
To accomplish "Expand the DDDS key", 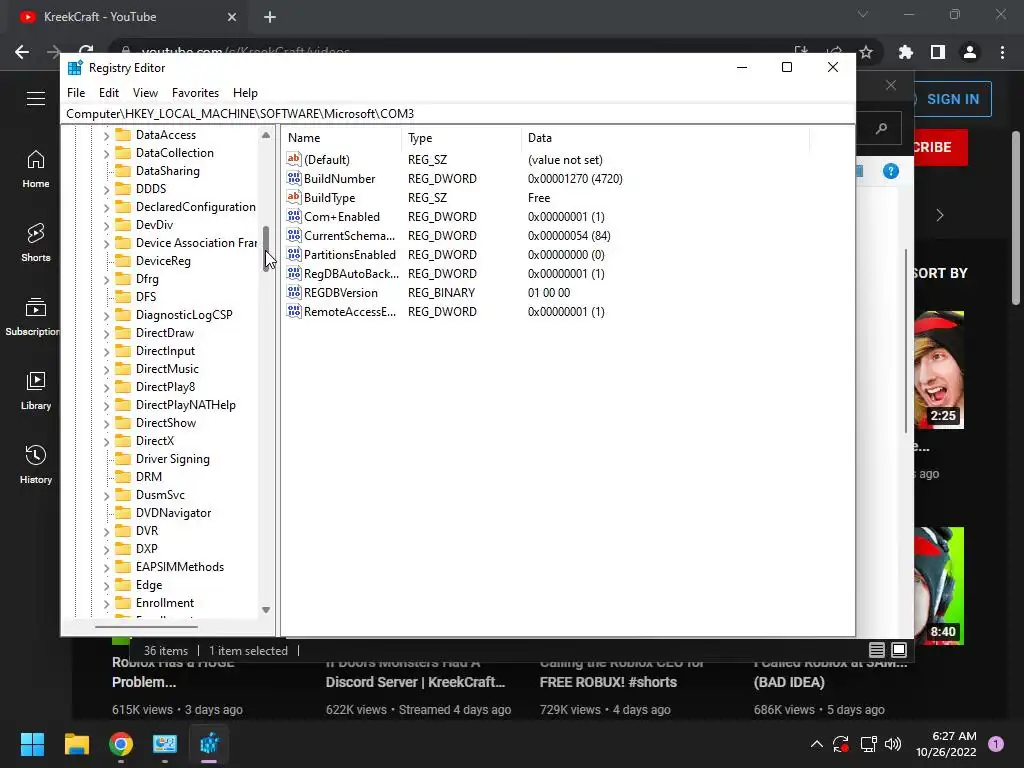I will click(x=106, y=189).
